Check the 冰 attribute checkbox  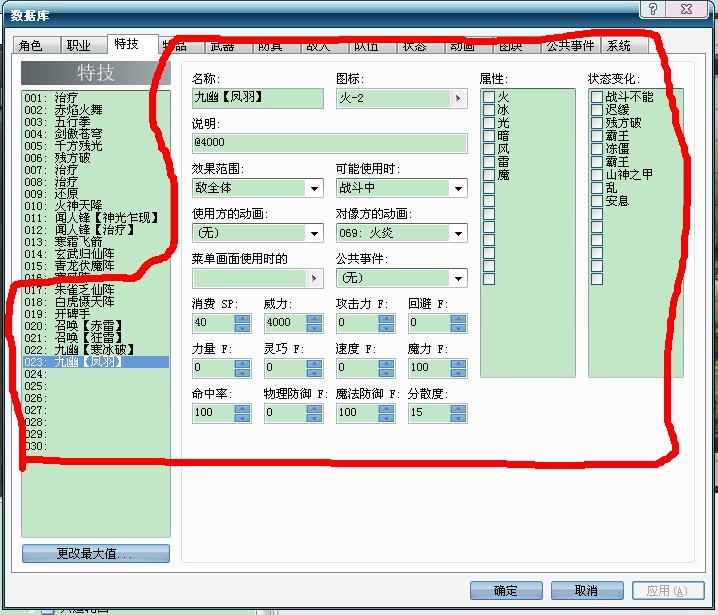[x=489, y=109]
